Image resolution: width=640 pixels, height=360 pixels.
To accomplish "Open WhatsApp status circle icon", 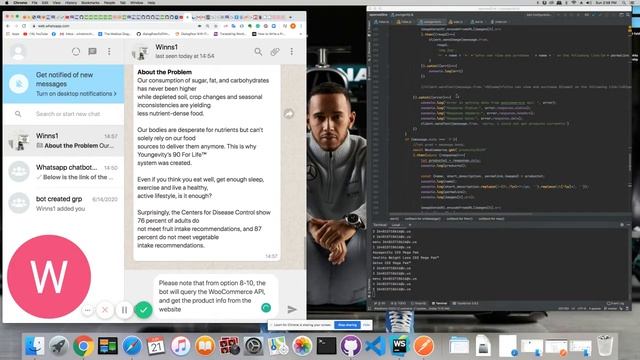I will coord(76,52).
